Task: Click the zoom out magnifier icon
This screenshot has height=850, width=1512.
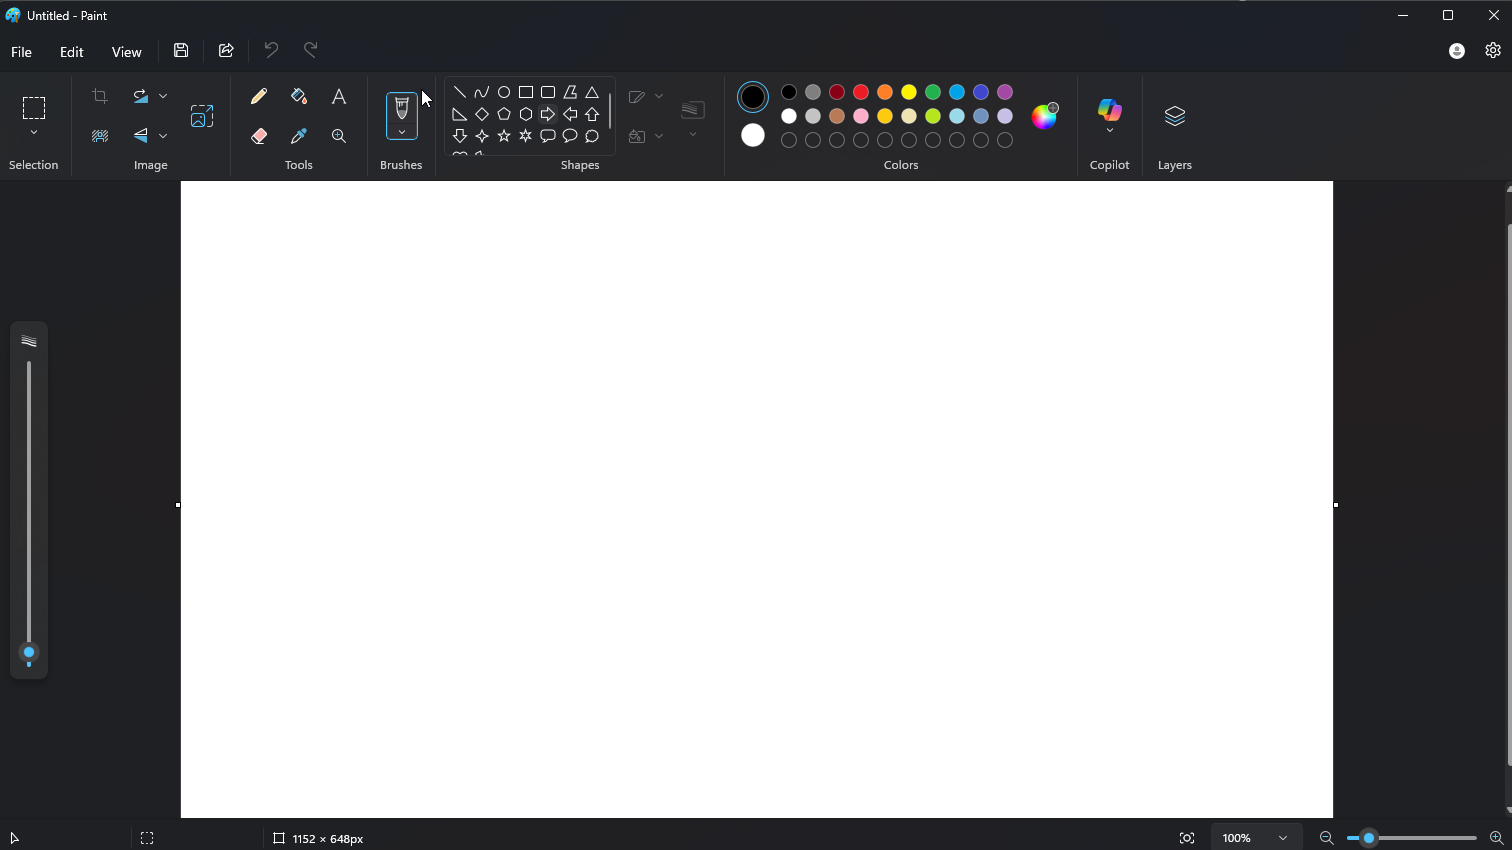Action: [x=1327, y=838]
